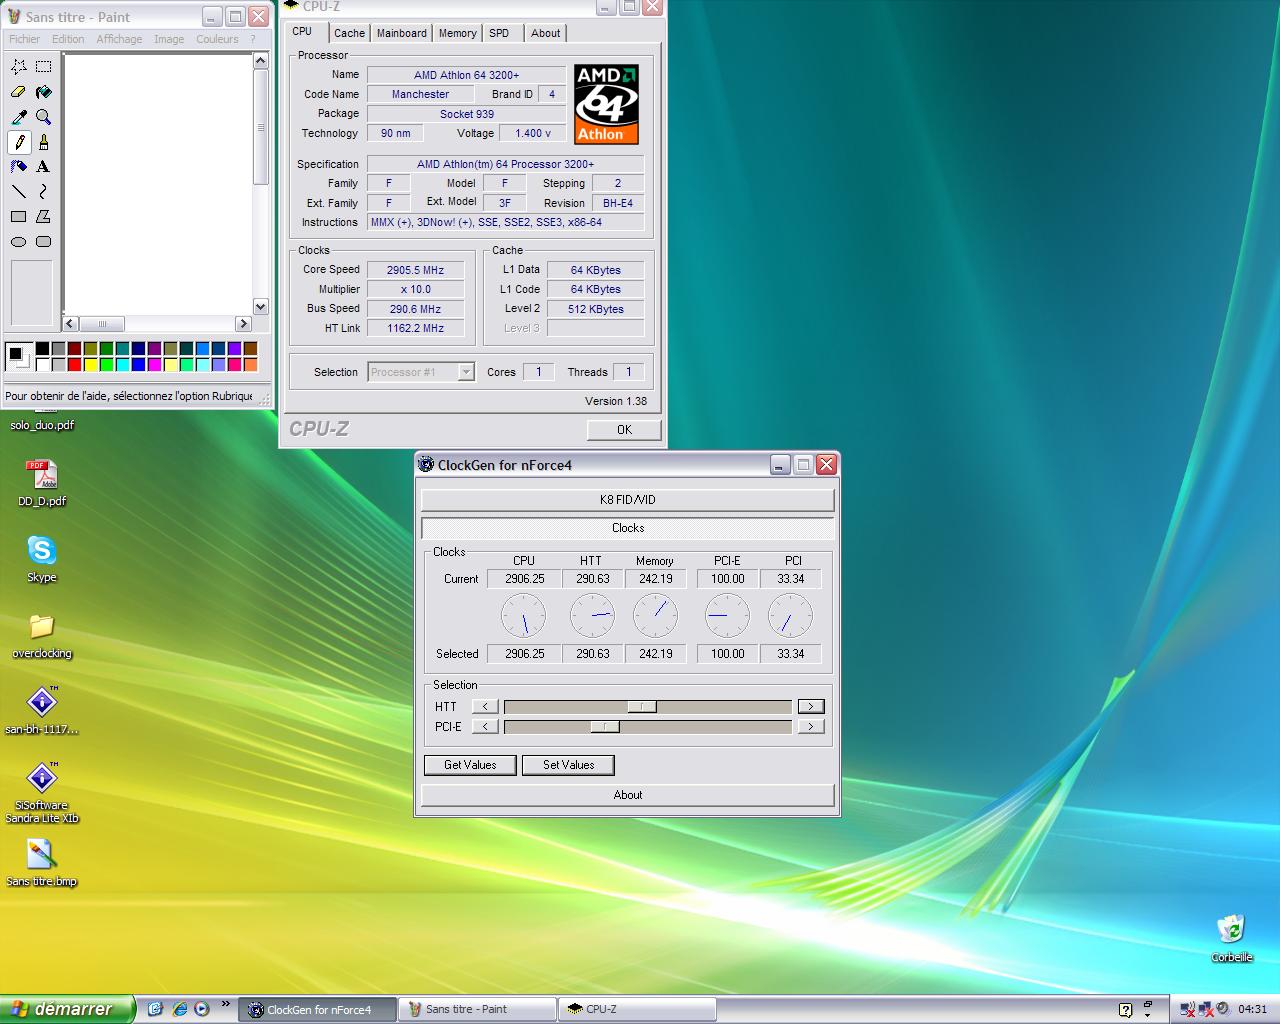Click the taskbar help question mark icon

[1125, 1009]
